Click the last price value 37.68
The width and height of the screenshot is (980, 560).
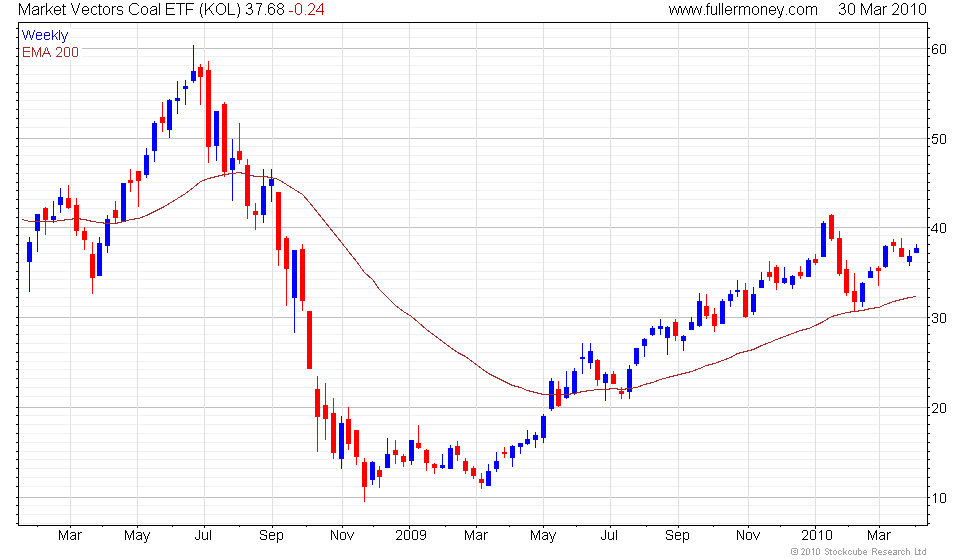[264, 9]
